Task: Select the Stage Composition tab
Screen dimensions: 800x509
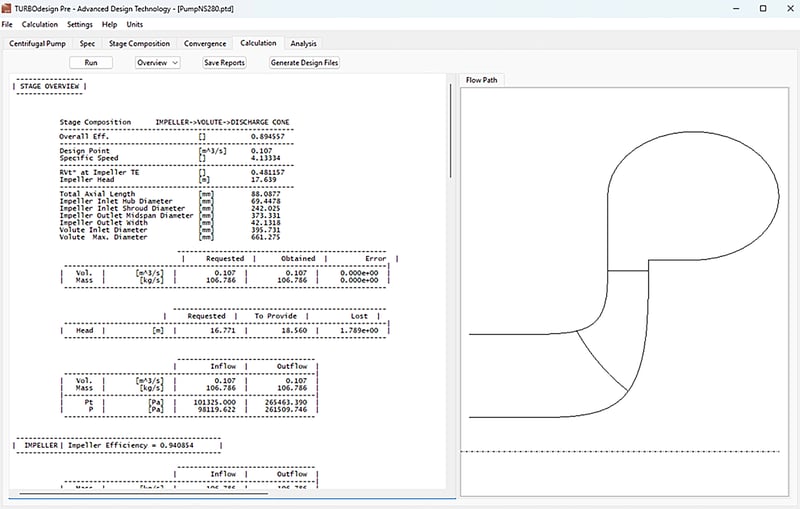Action: pyautogui.click(x=139, y=44)
